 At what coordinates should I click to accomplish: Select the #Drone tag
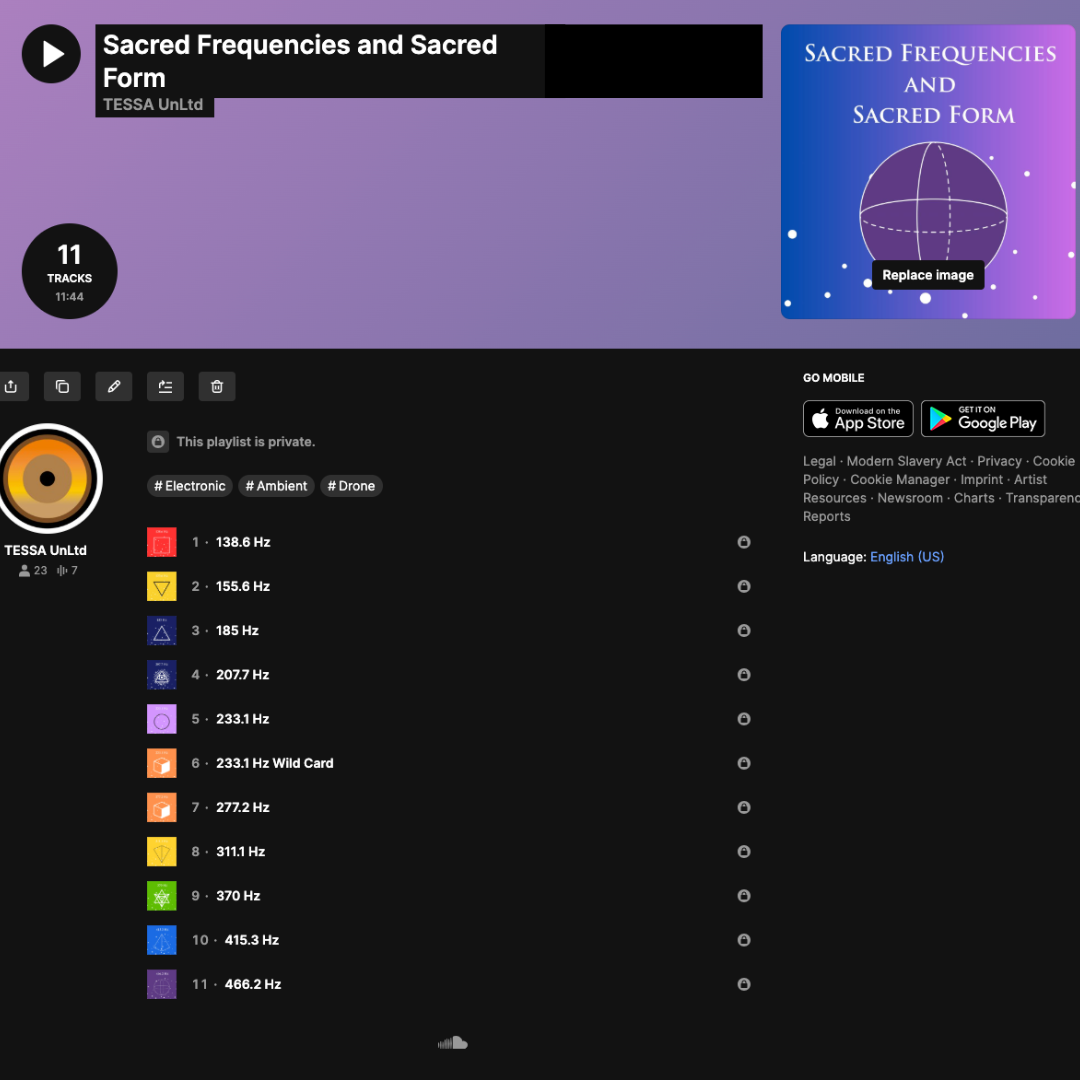pyautogui.click(x=351, y=486)
